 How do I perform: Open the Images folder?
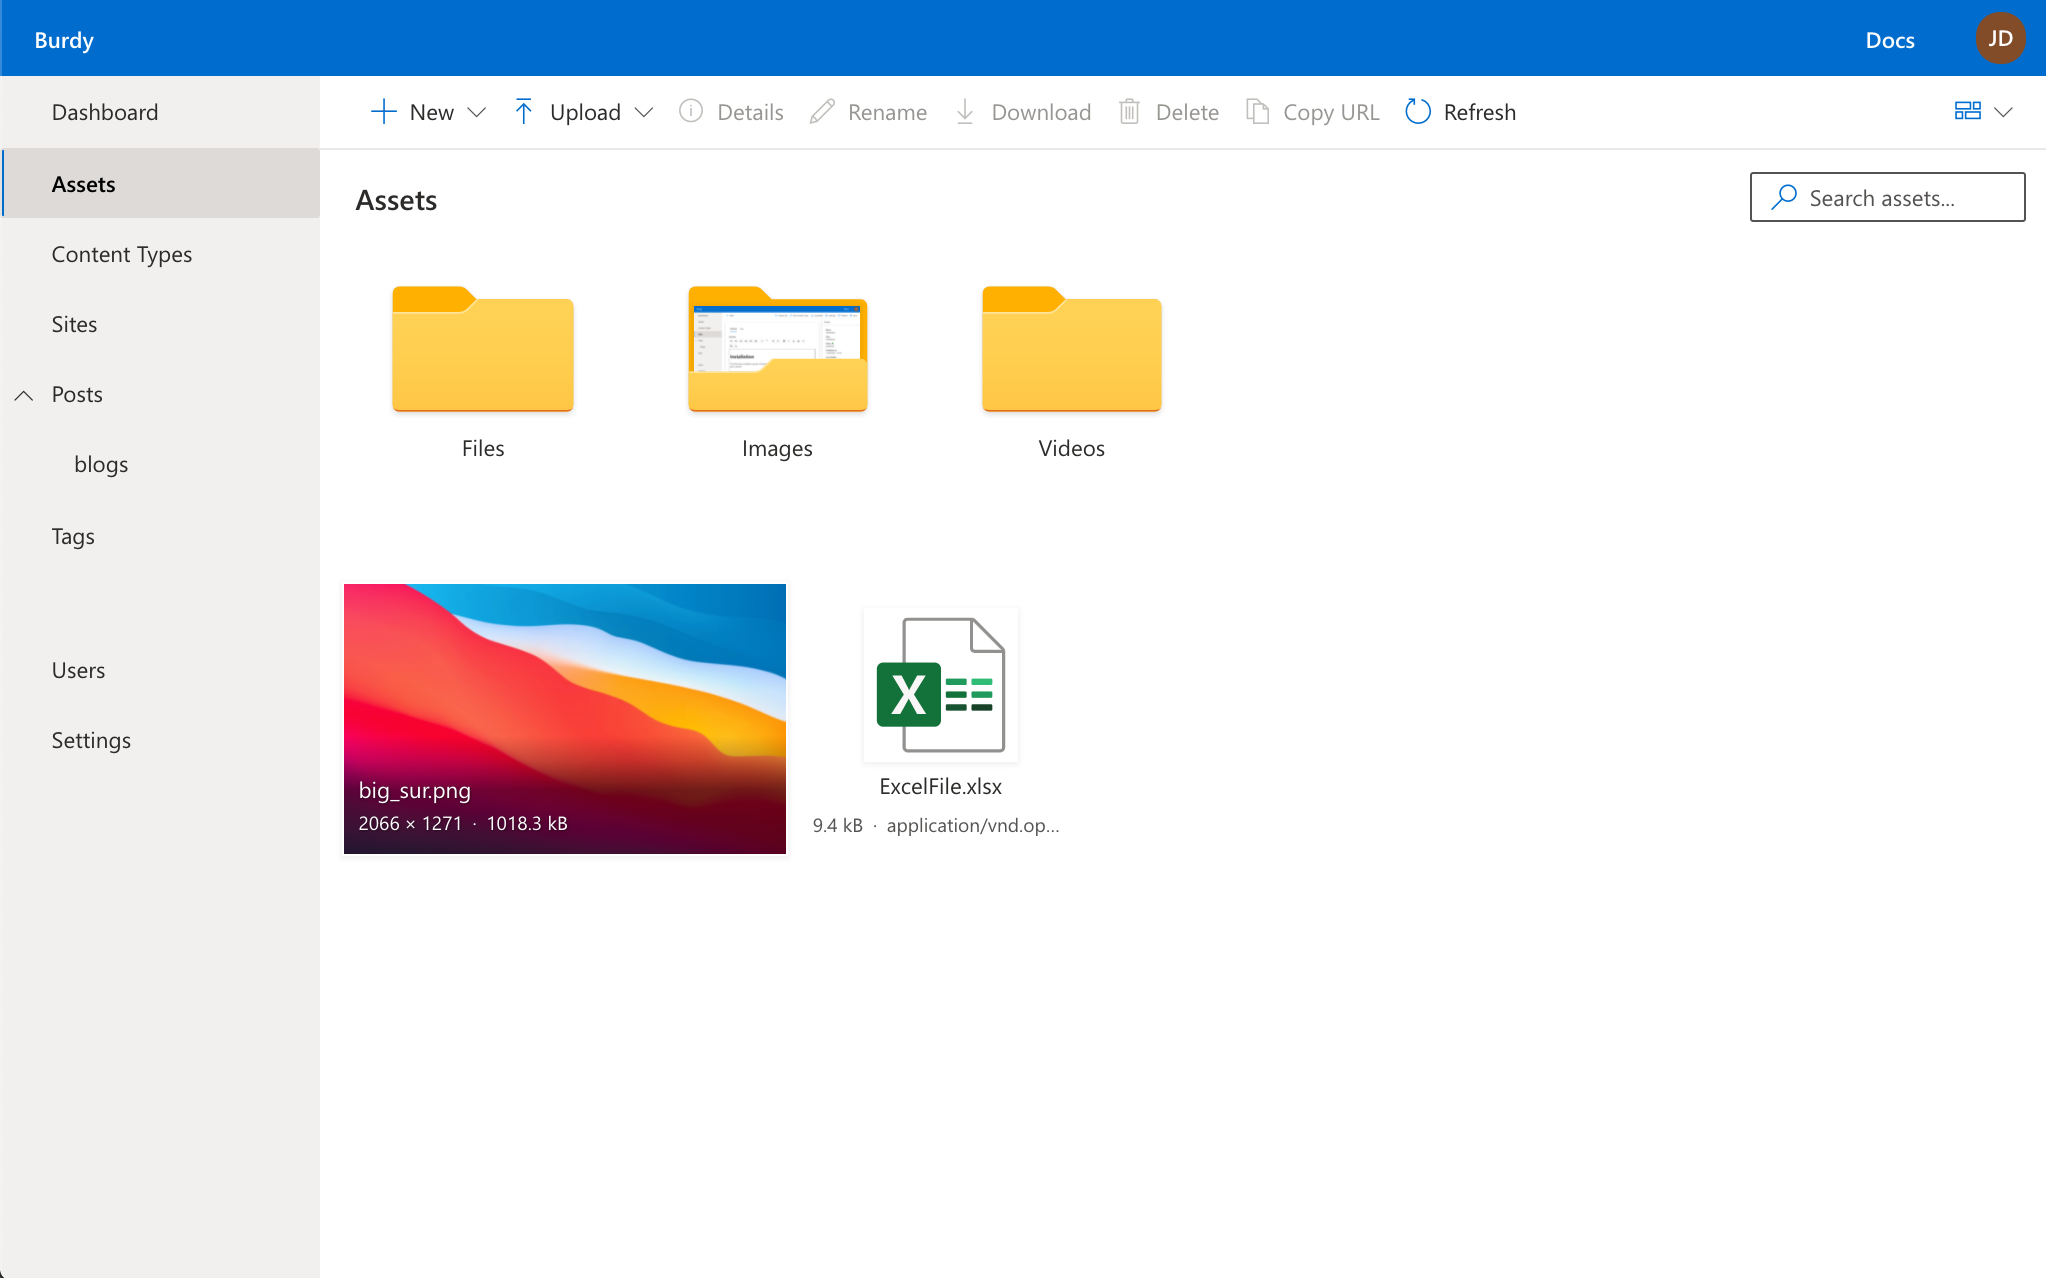(x=777, y=350)
